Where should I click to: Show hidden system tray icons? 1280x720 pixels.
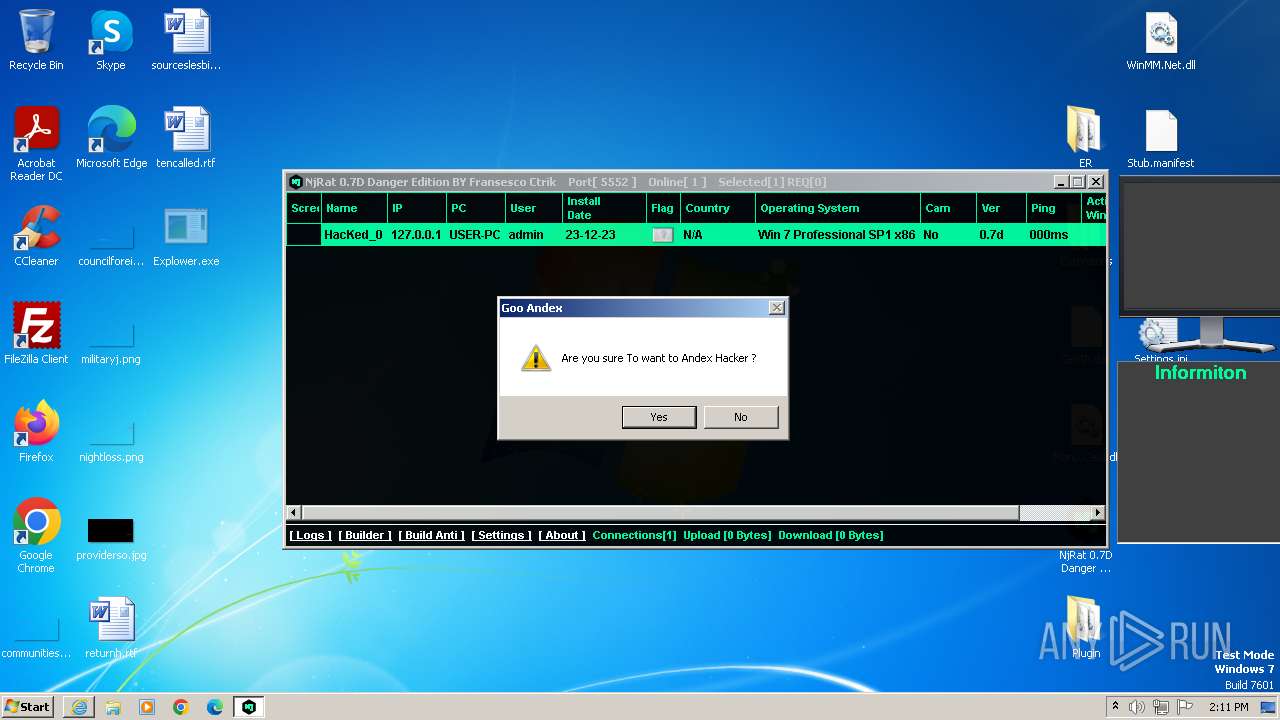1115,706
